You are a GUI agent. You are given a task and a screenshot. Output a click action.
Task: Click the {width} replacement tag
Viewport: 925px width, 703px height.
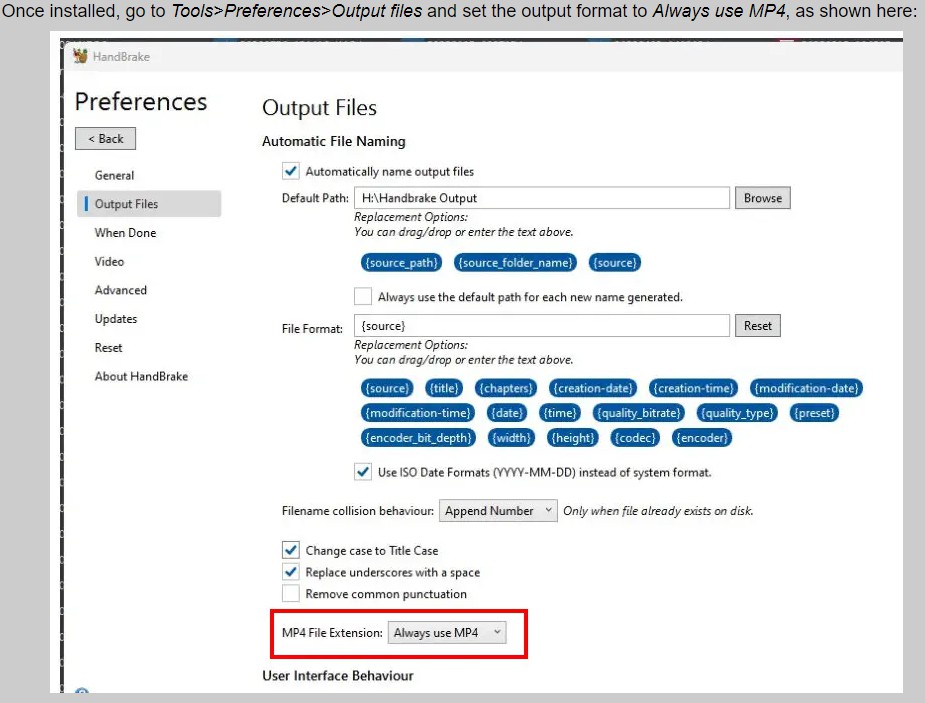coord(511,438)
